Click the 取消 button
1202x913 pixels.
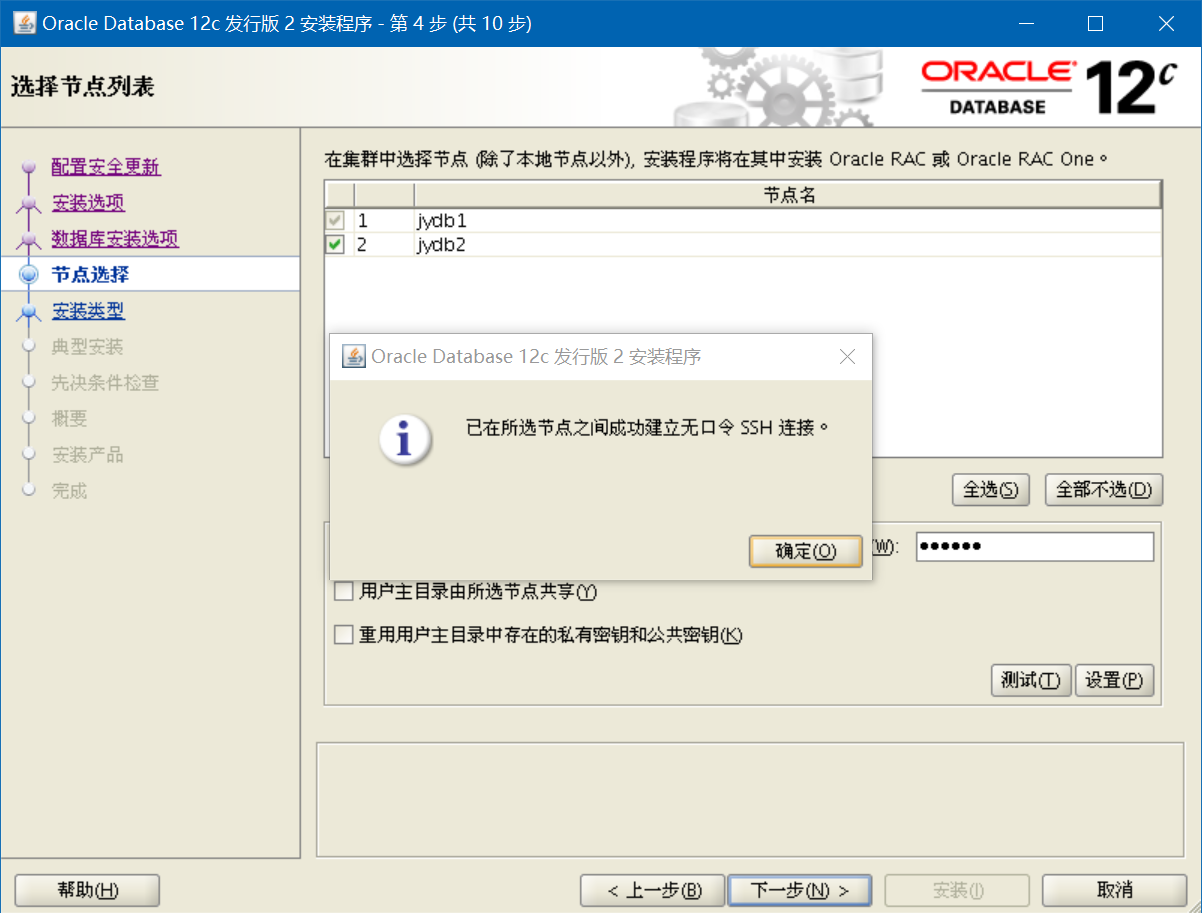click(1114, 890)
